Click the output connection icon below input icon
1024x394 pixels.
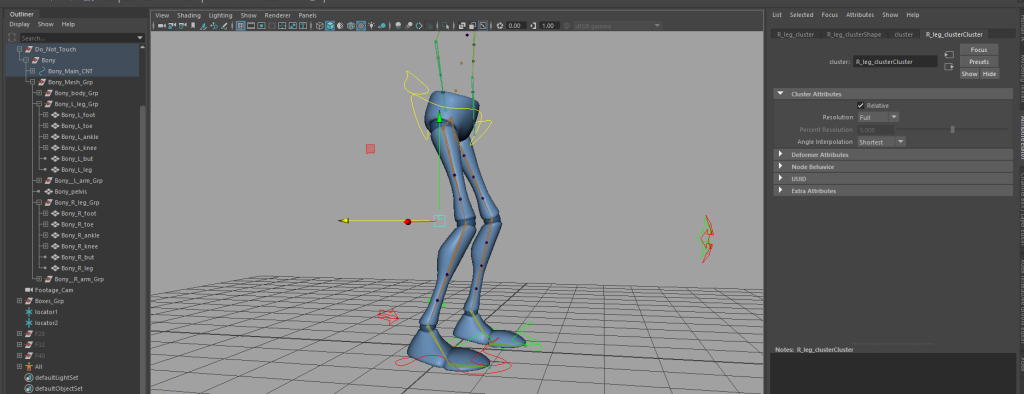click(948, 66)
